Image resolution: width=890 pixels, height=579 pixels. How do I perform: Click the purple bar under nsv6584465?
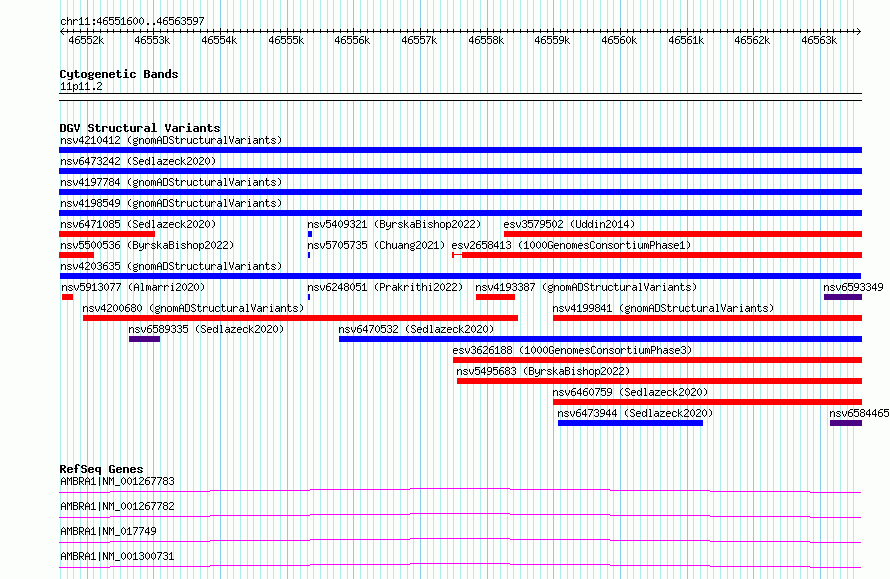(846, 423)
